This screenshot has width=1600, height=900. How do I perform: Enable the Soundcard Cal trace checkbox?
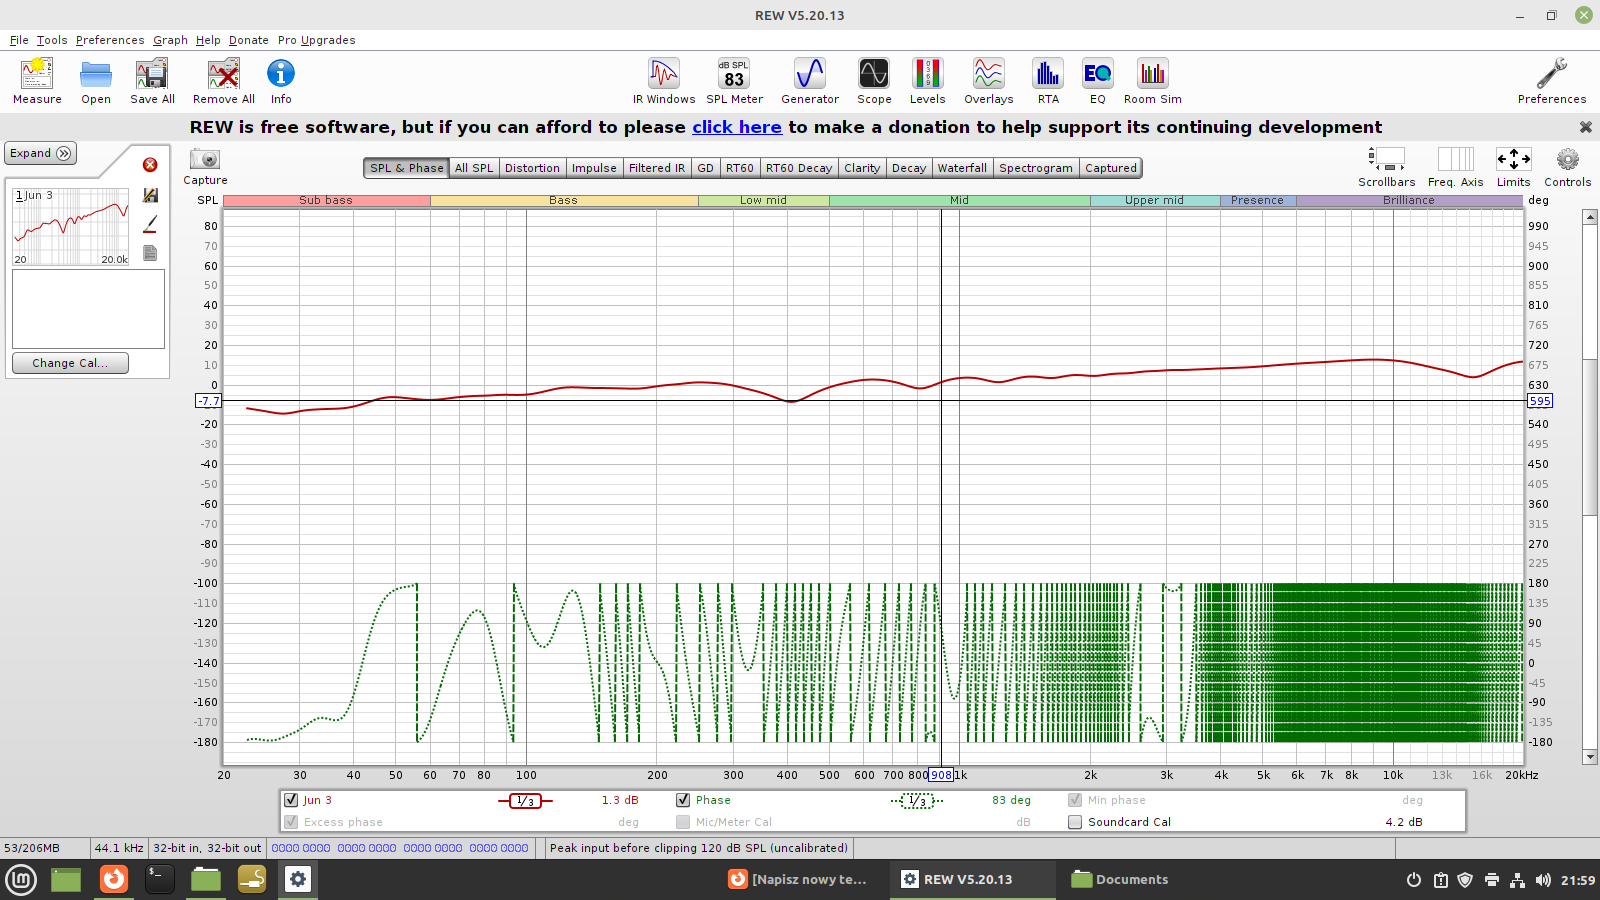pos(1075,822)
